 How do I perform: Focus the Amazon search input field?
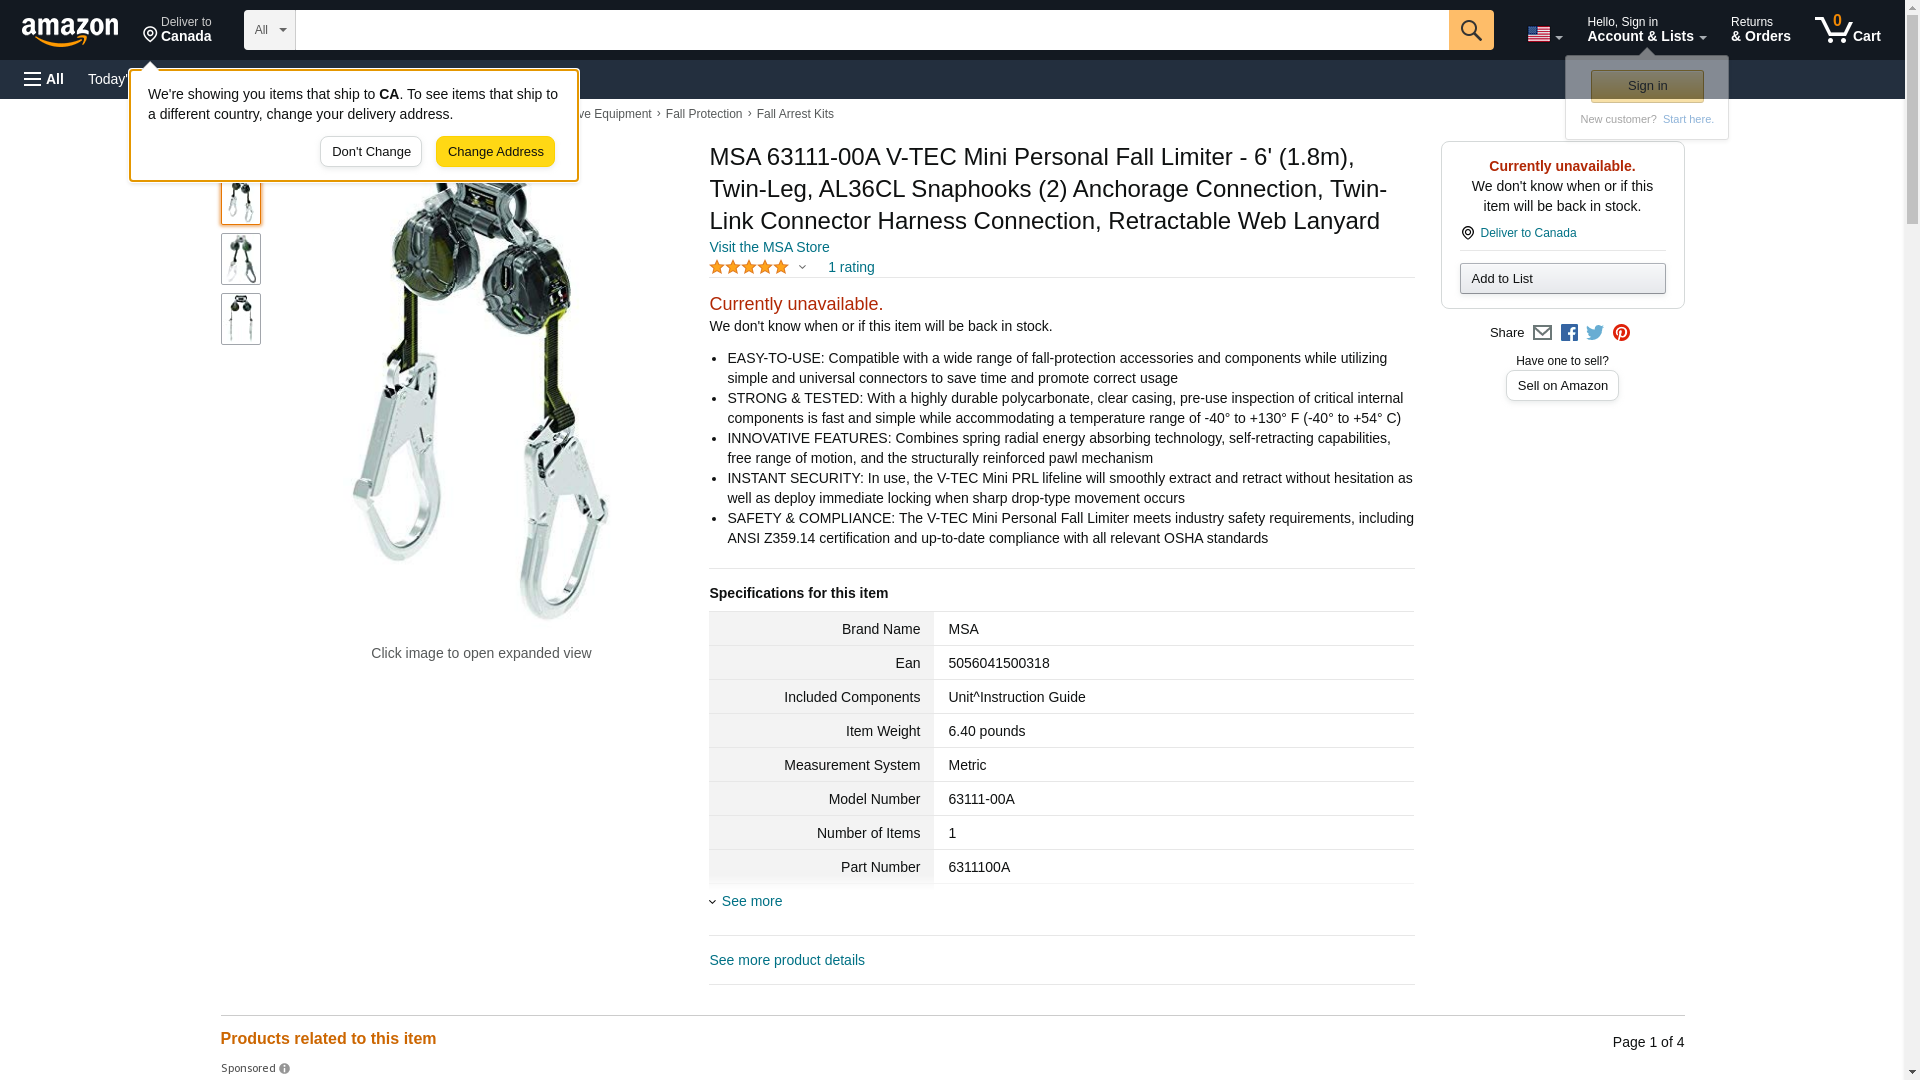point(872,30)
